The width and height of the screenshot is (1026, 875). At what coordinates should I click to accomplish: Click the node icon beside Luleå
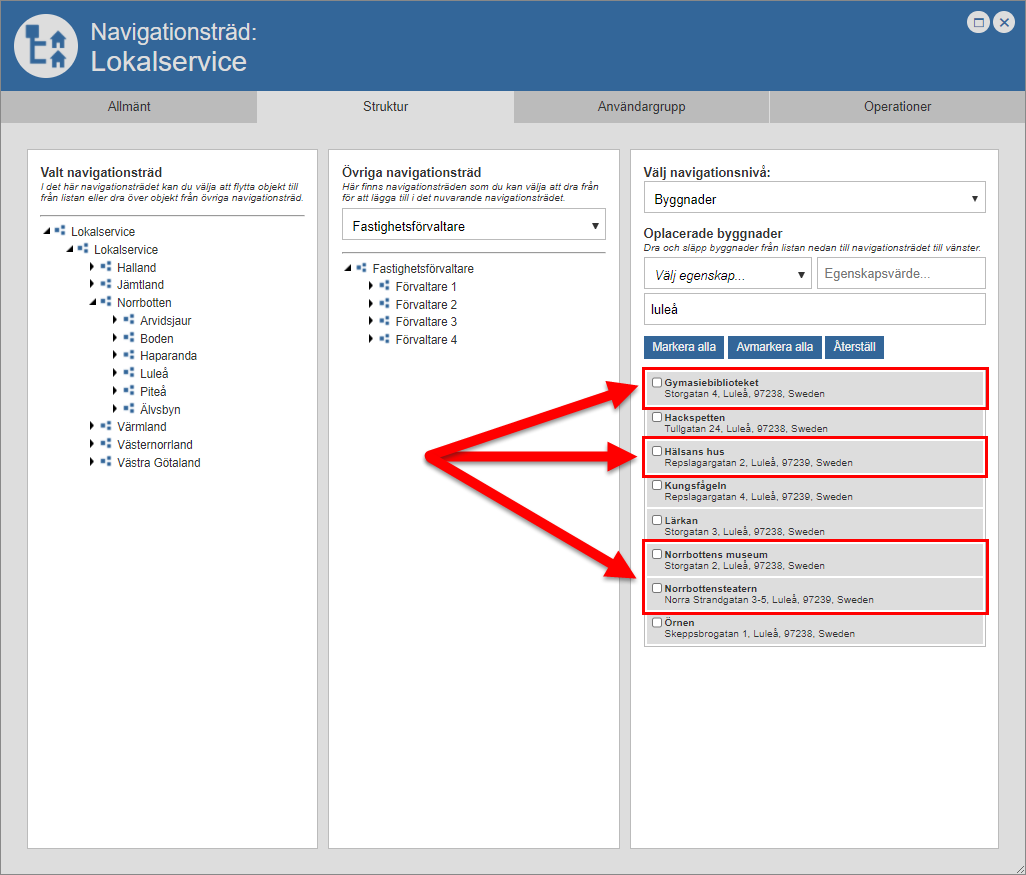pos(129,373)
